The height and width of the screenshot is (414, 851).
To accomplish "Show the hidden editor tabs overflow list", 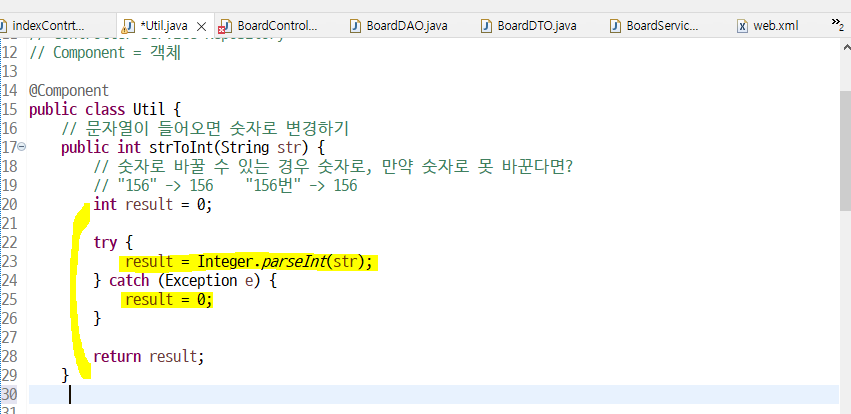I will click(837, 24).
